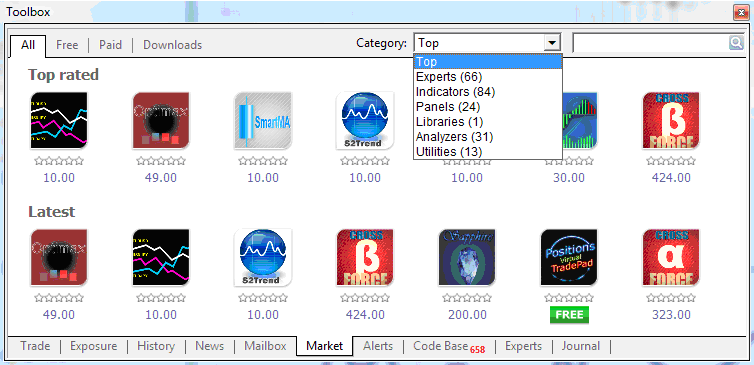Click the 424.00 price under Latest
The height and width of the screenshot is (365, 754).
tap(365, 315)
